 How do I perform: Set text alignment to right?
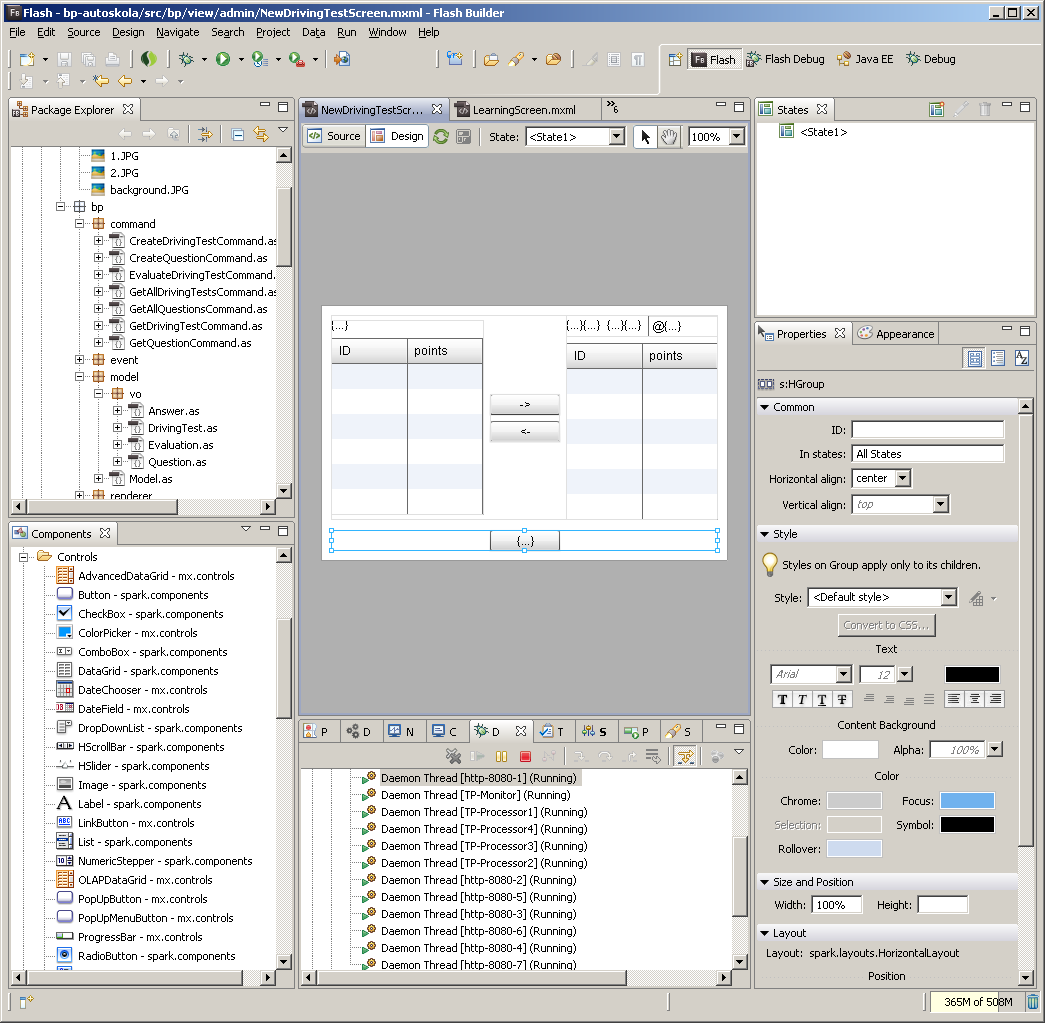pos(995,698)
